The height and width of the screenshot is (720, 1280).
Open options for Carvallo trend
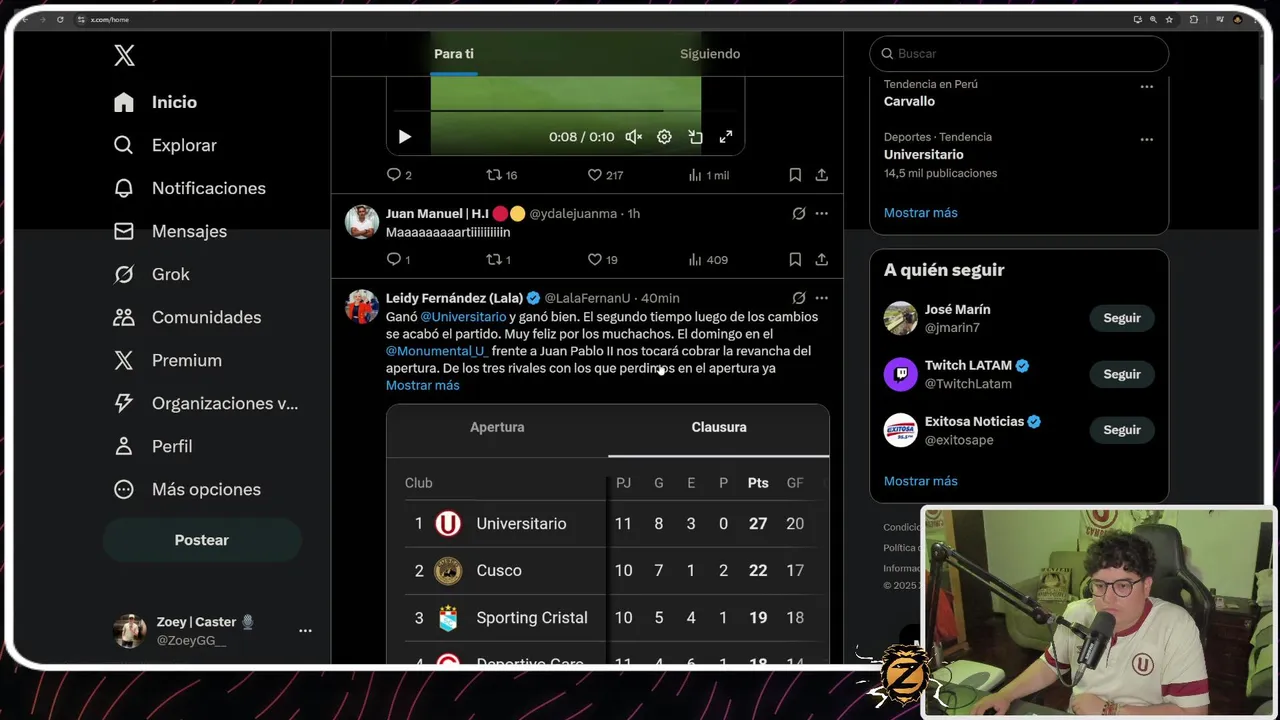(x=1147, y=87)
